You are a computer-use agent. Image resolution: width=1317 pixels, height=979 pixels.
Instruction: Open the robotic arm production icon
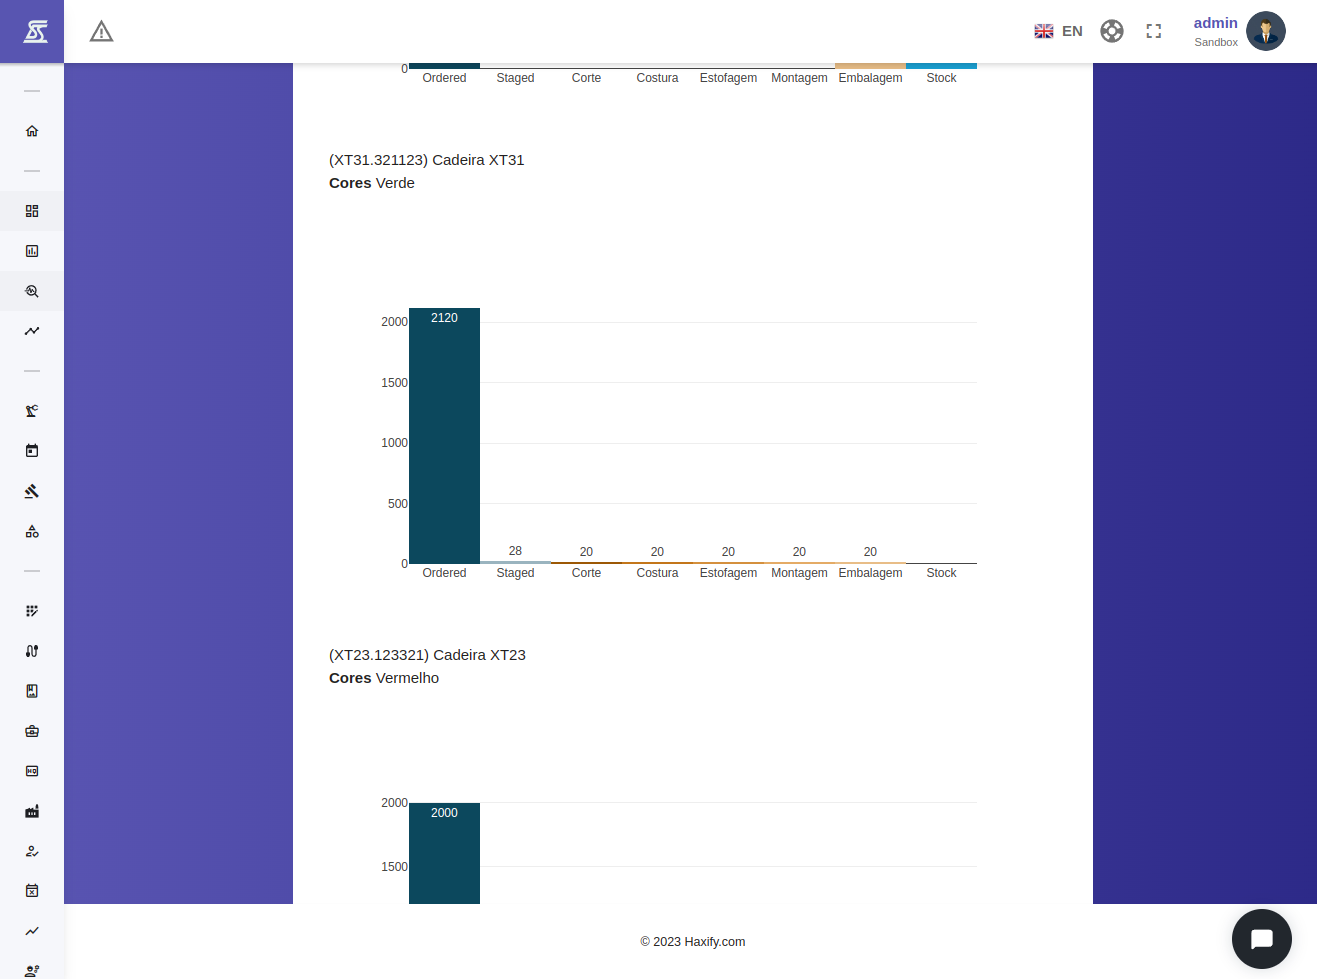tap(32, 411)
